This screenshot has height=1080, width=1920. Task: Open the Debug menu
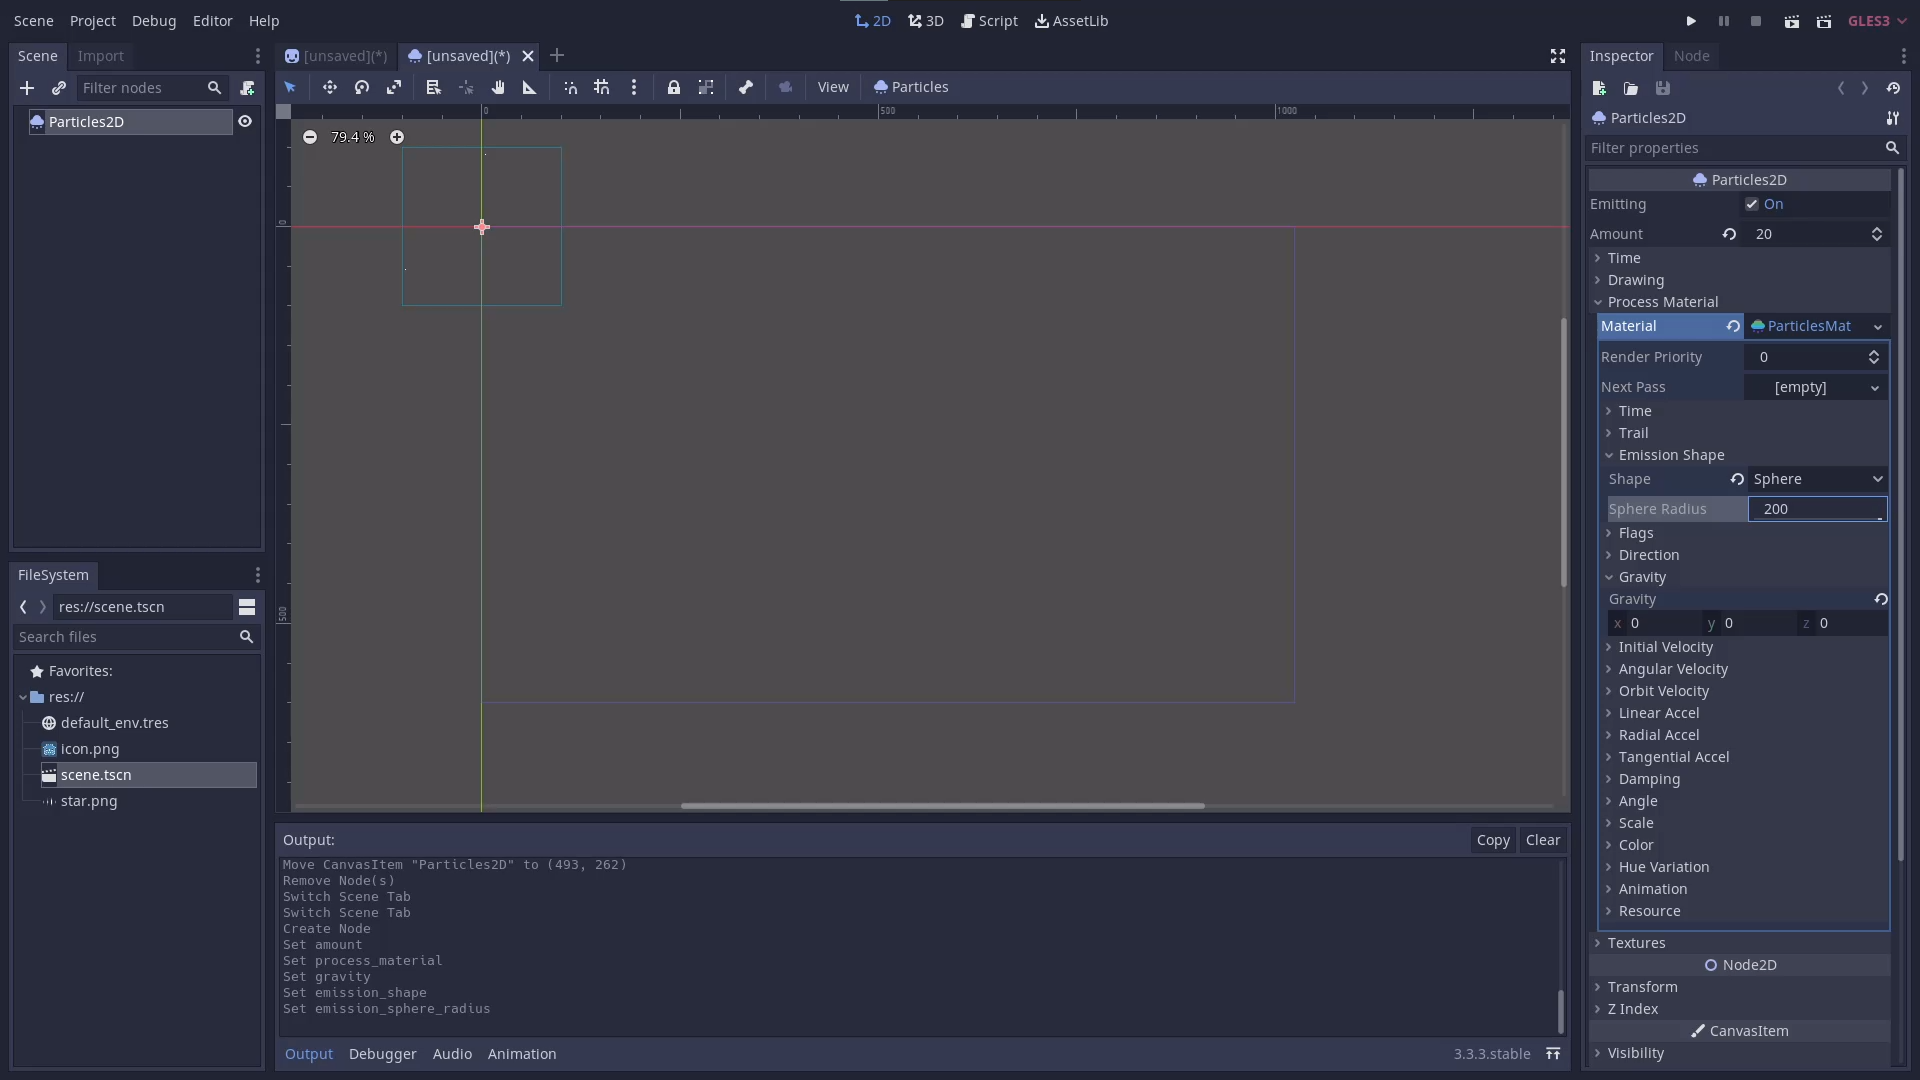click(x=154, y=21)
